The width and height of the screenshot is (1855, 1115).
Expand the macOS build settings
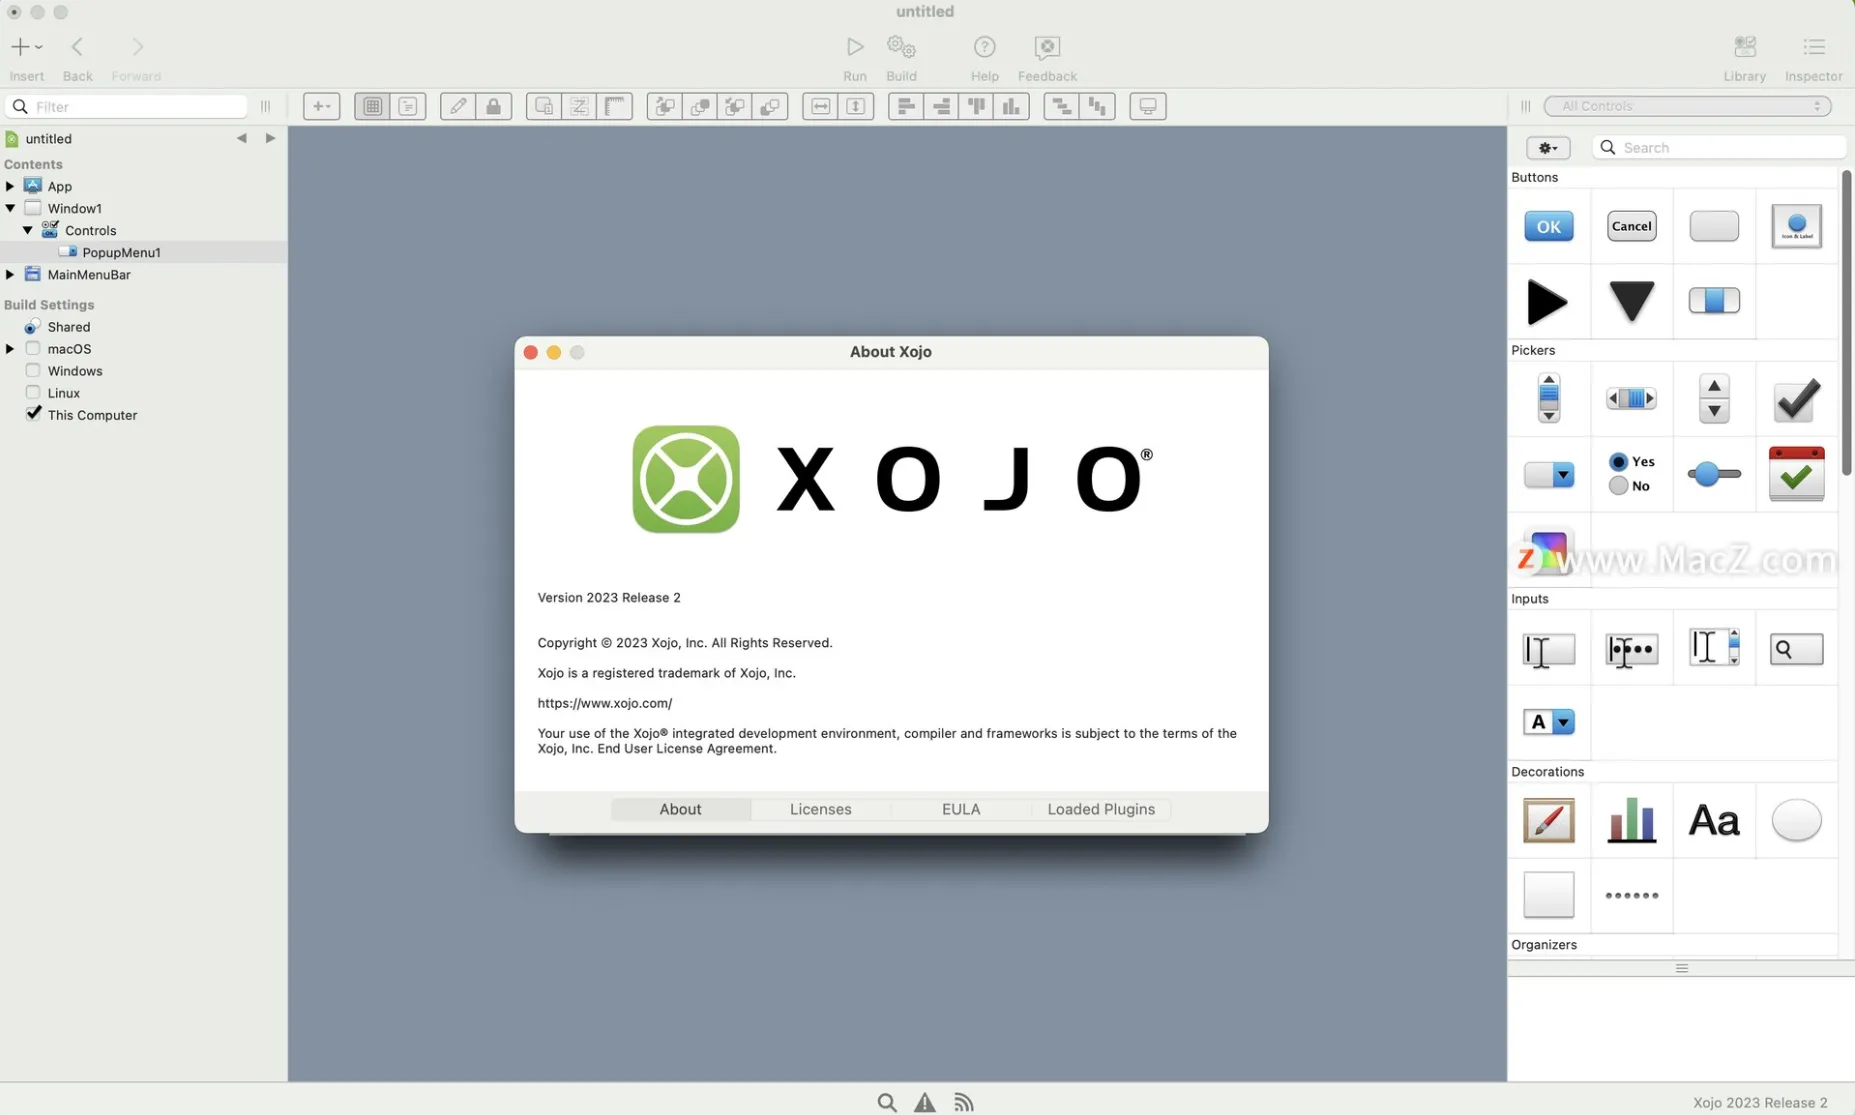coord(10,348)
